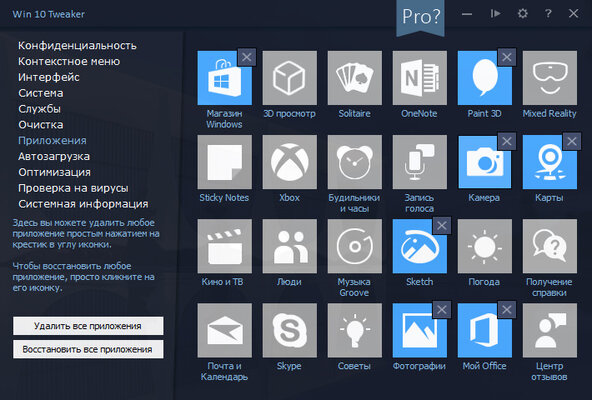Select the Mixed Reality icon
The height and width of the screenshot is (400, 592).
(550, 78)
